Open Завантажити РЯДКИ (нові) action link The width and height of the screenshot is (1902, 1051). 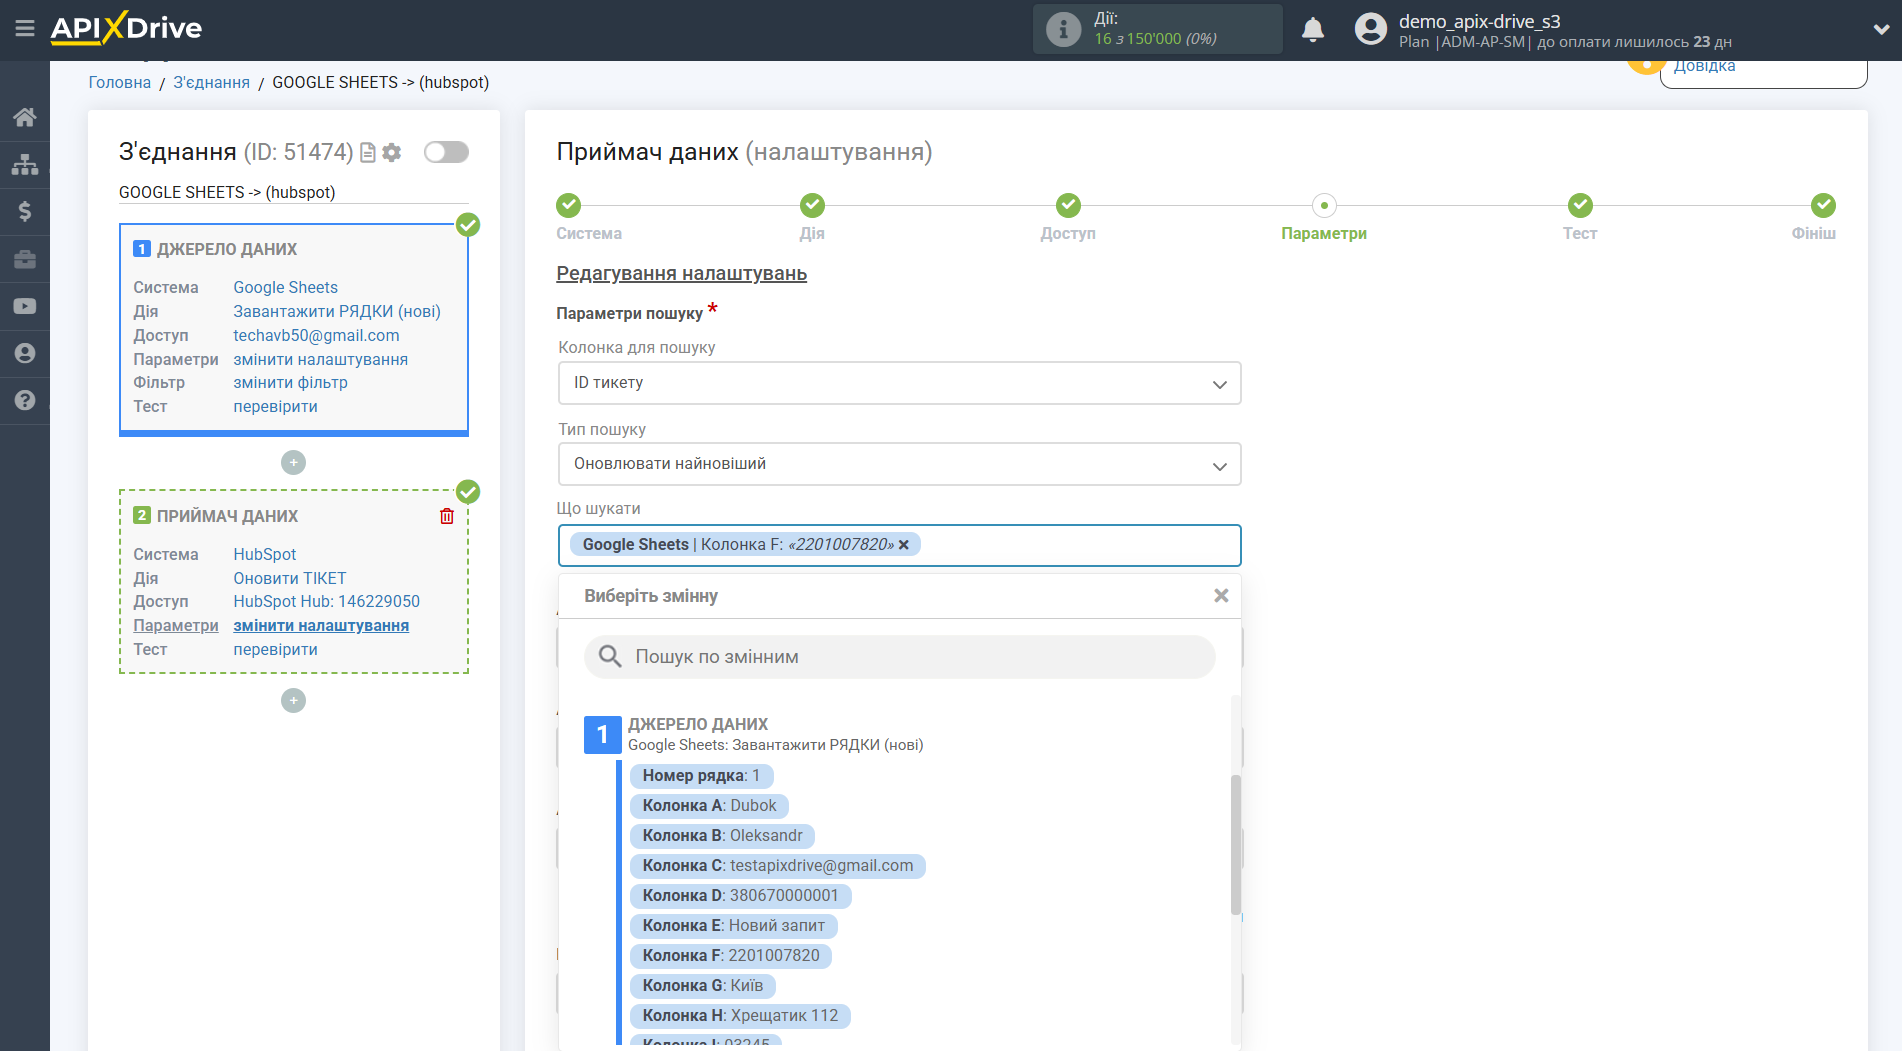click(337, 311)
